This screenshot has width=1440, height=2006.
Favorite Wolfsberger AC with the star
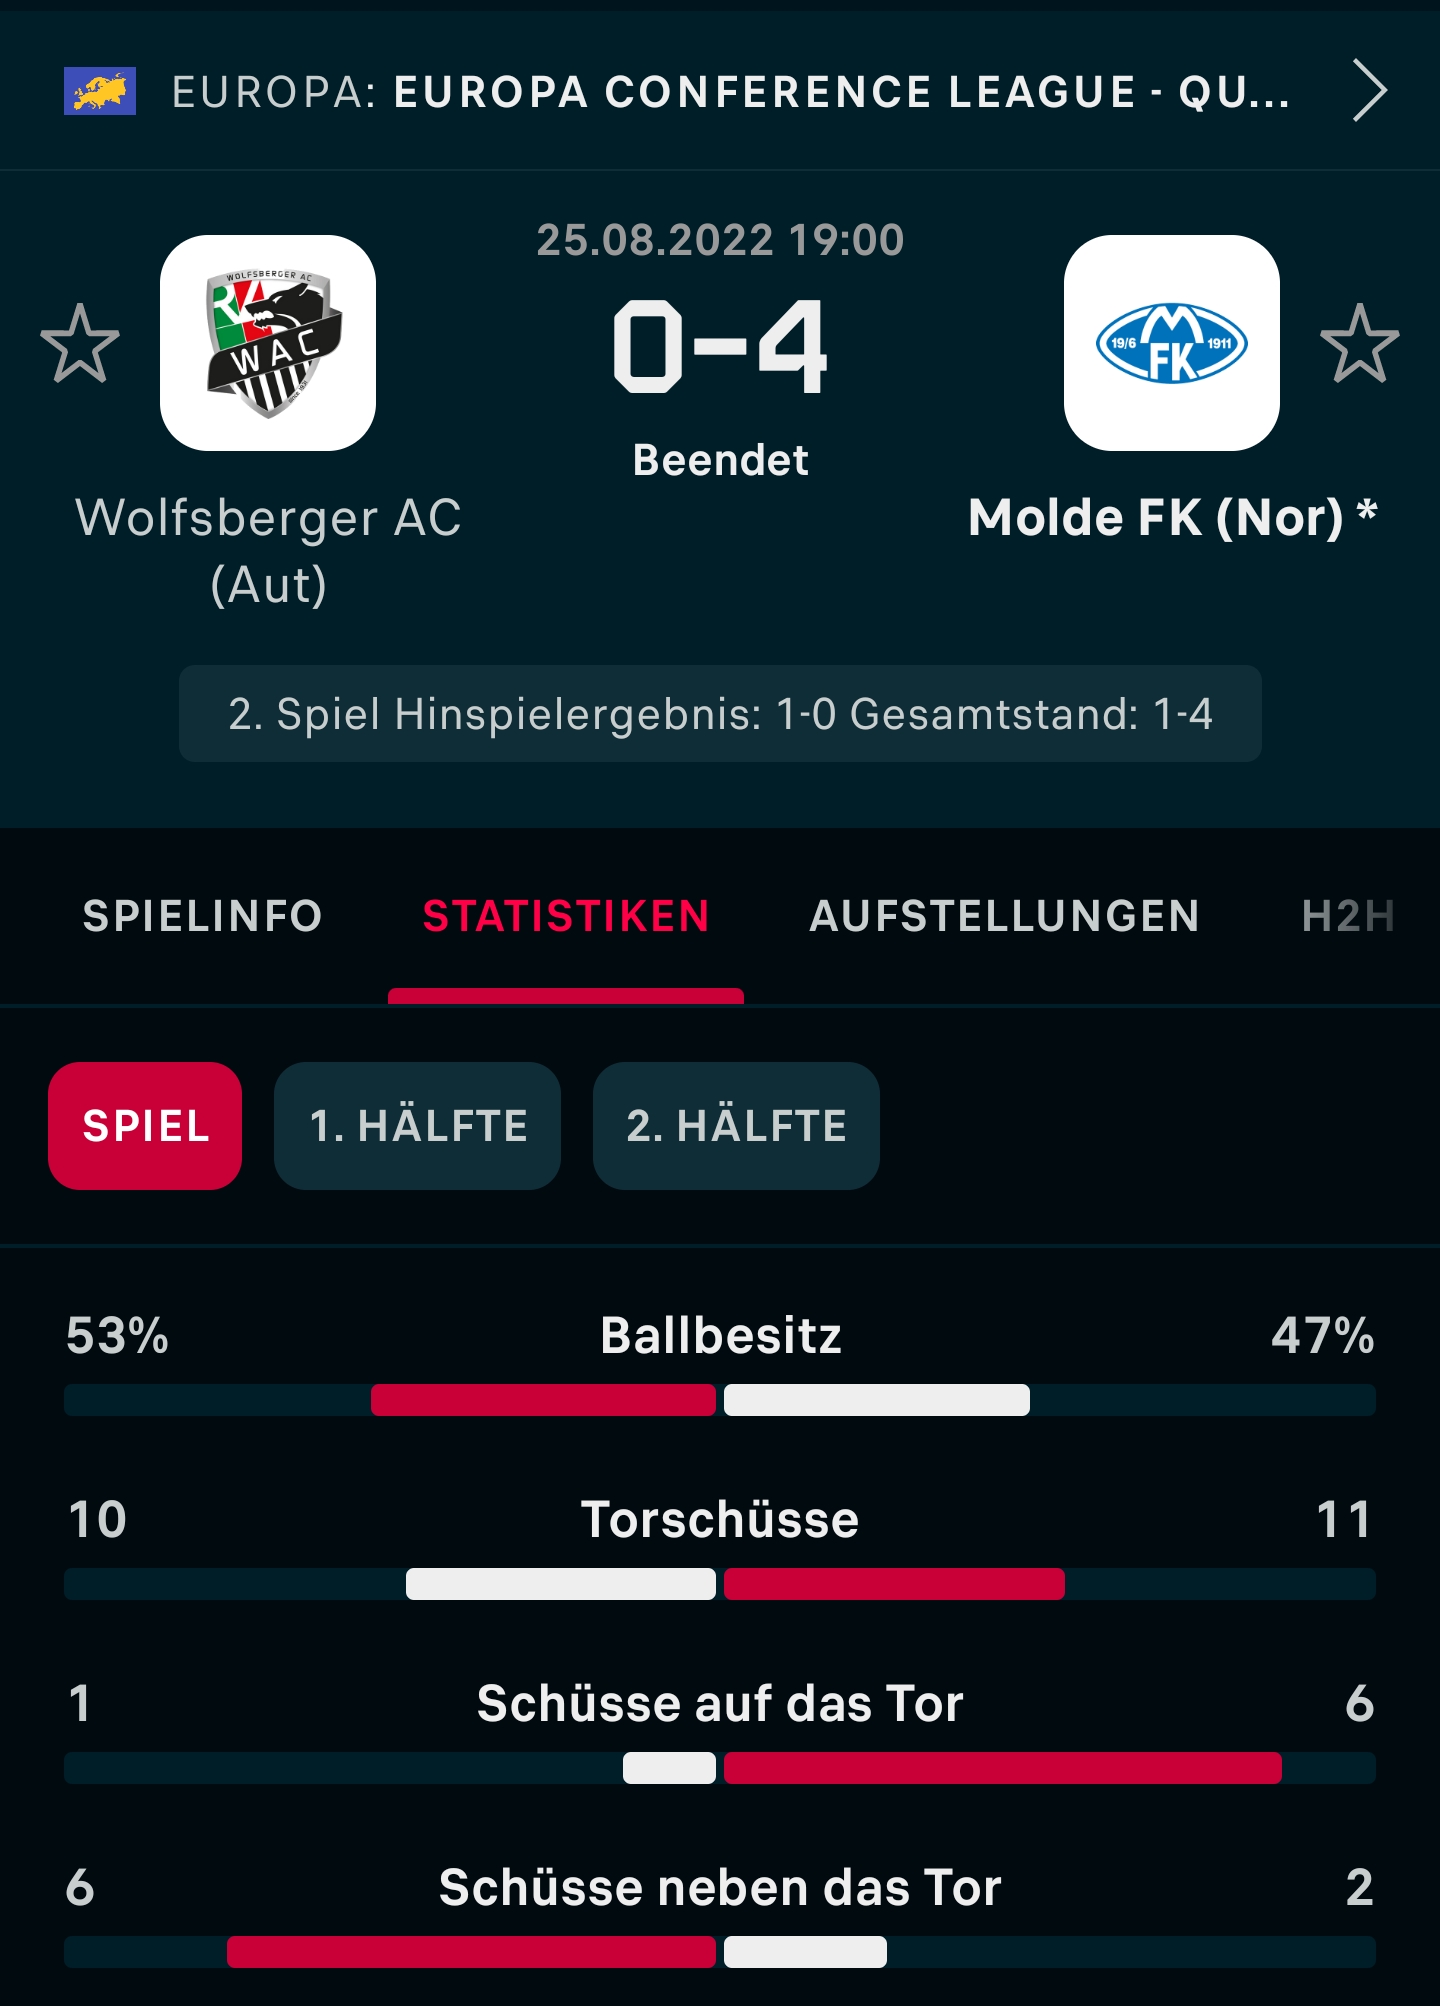(x=80, y=343)
